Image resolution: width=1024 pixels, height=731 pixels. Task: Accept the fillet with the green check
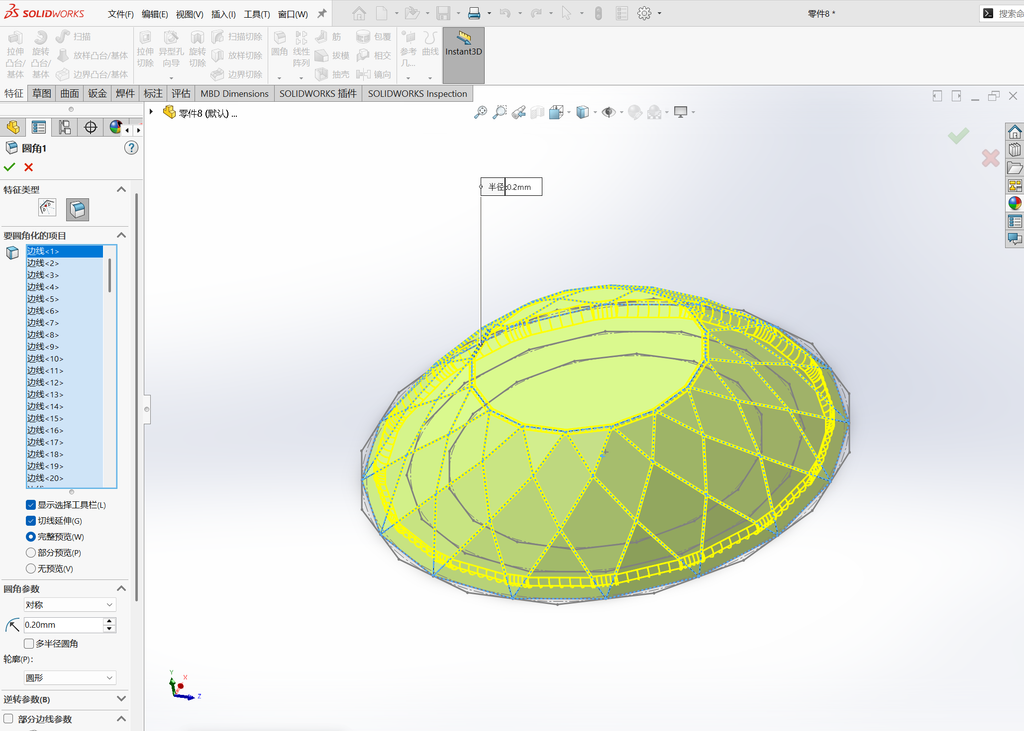[x=9, y=167]
